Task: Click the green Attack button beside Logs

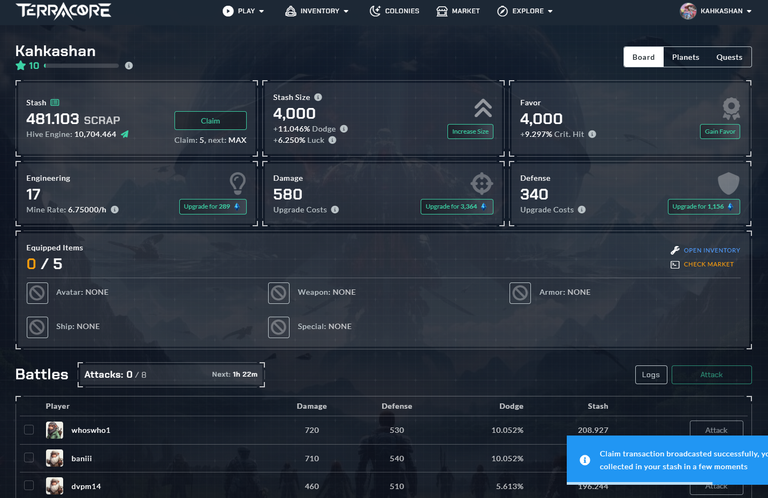Action: click(x=711, y=375)
